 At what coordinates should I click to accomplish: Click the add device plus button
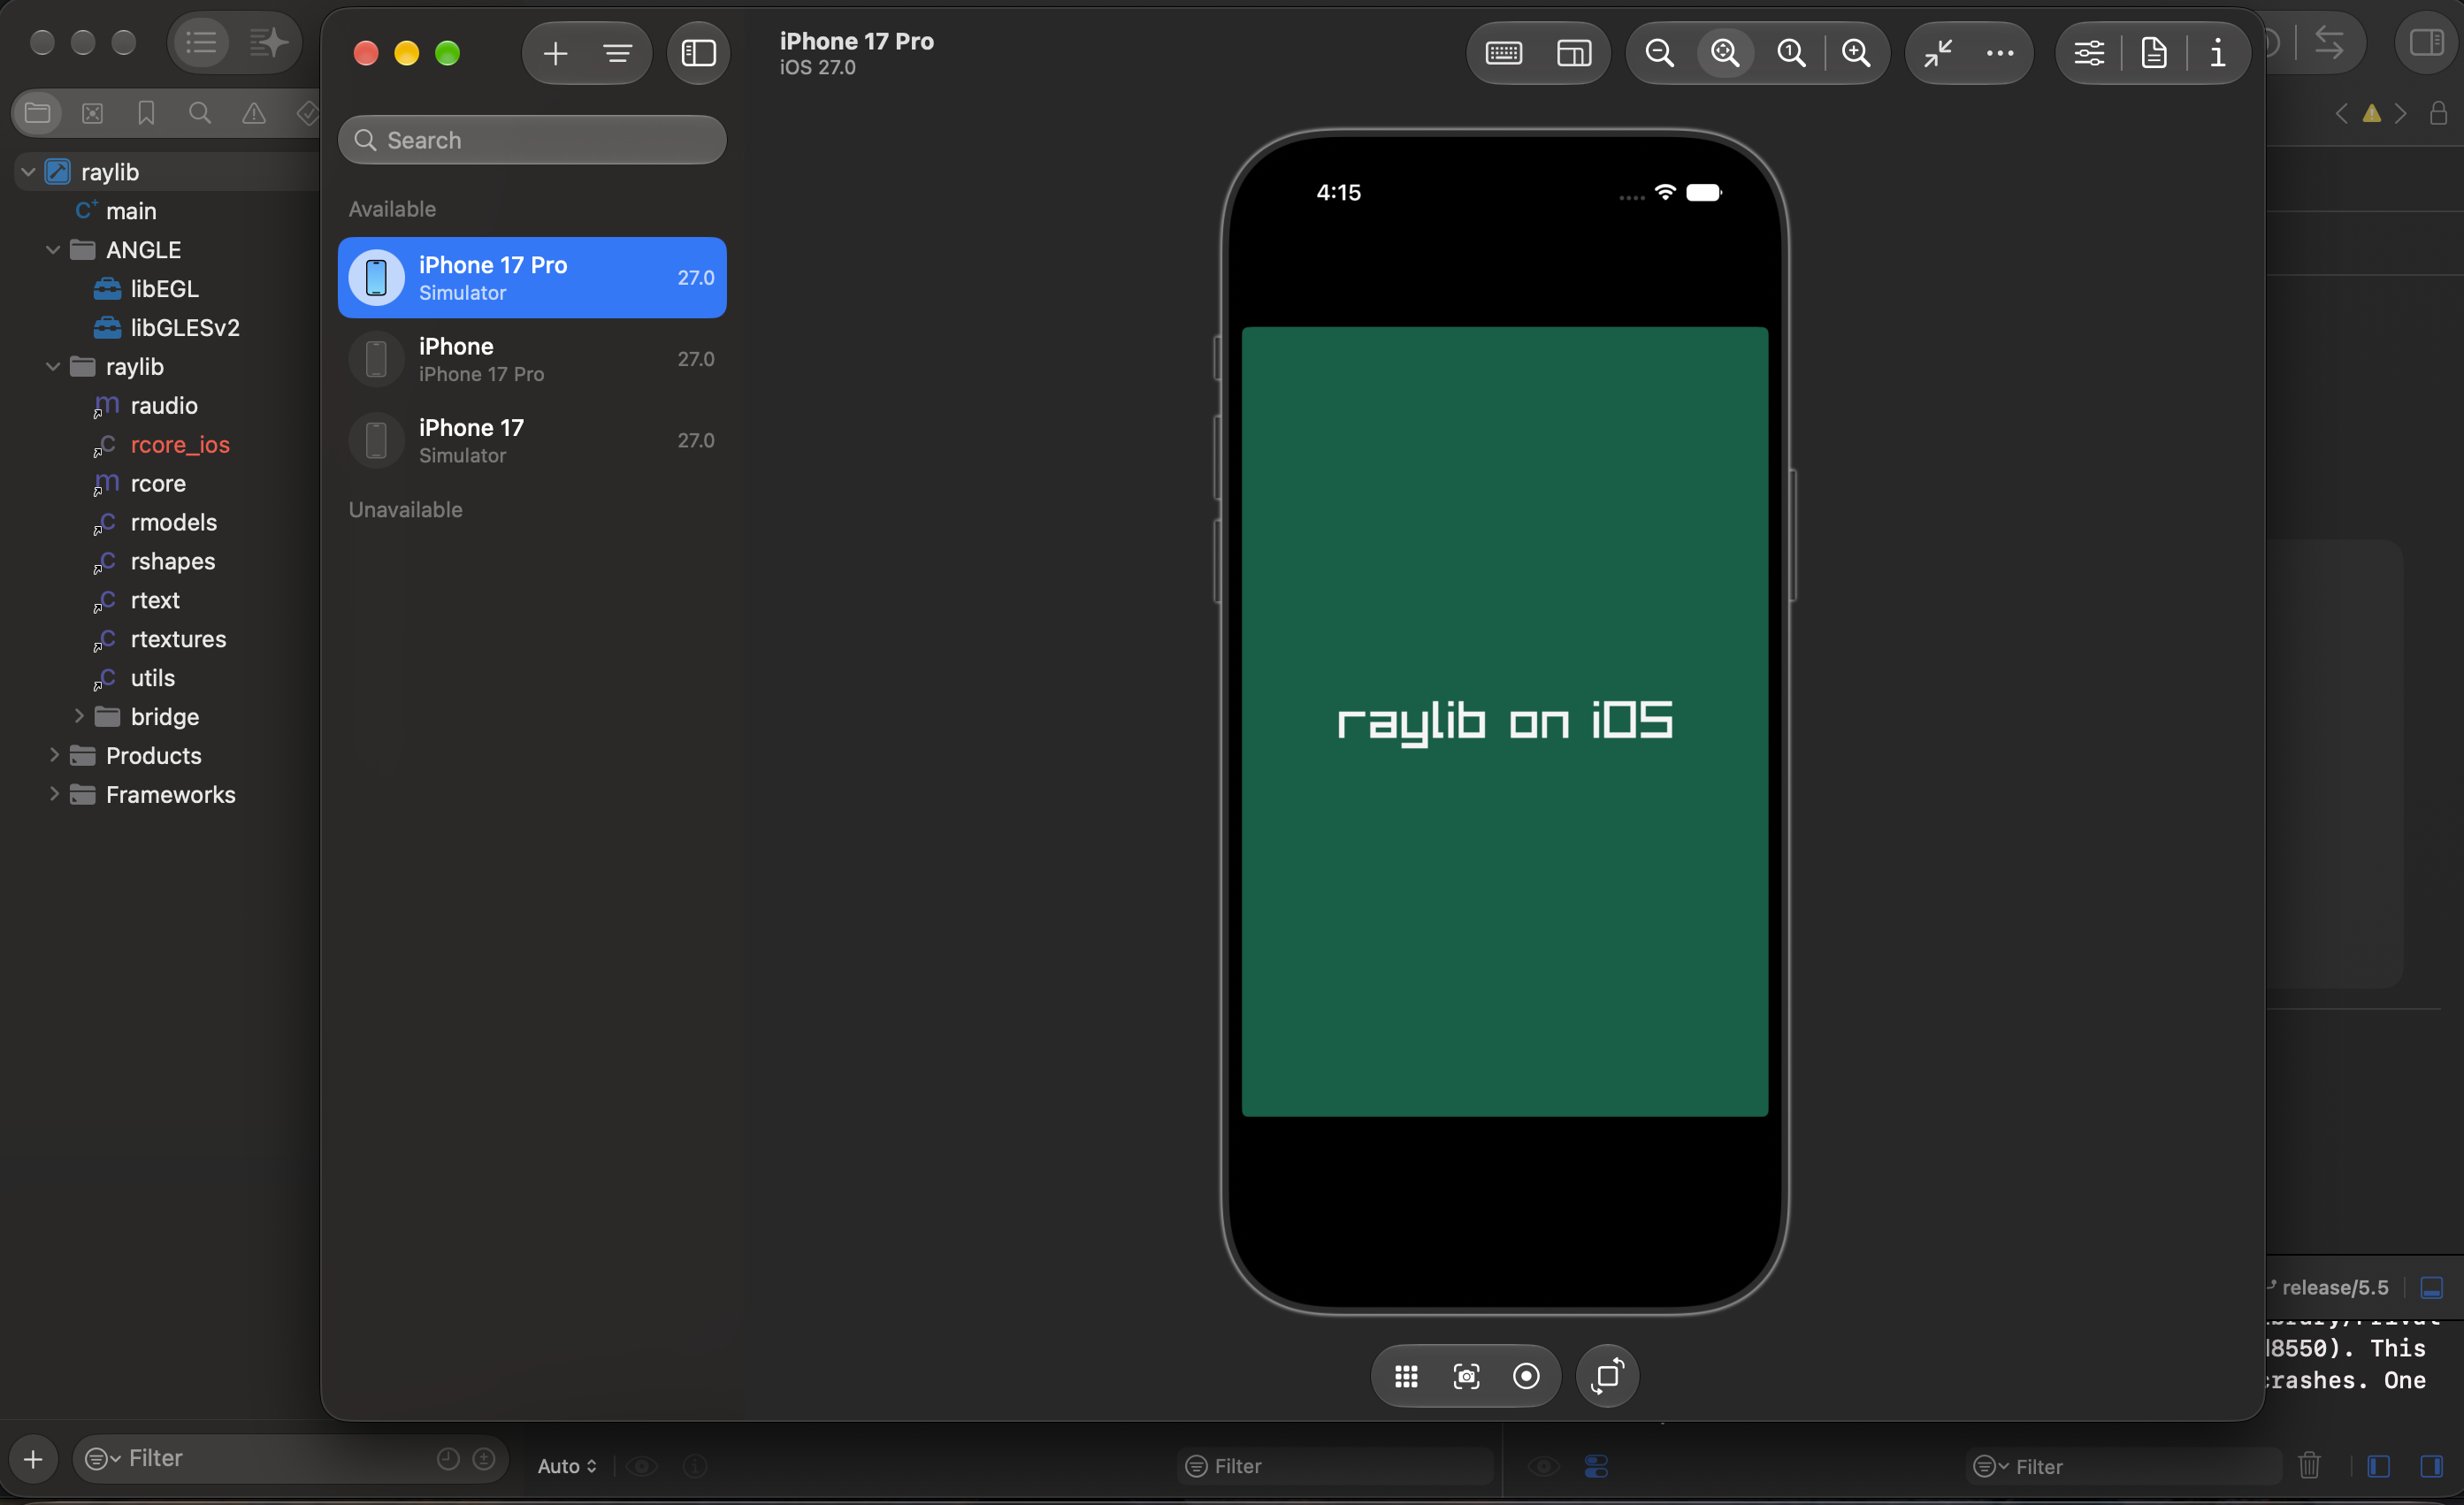coord(555,53)
